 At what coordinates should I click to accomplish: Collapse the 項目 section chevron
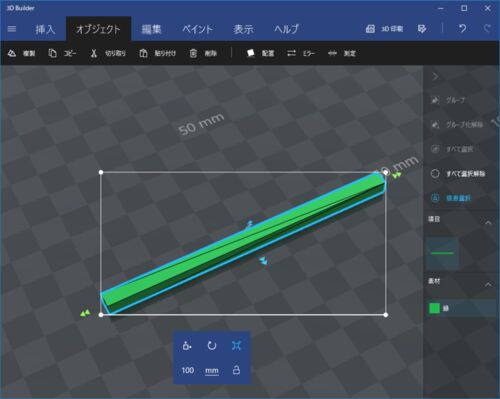[488, 222]
